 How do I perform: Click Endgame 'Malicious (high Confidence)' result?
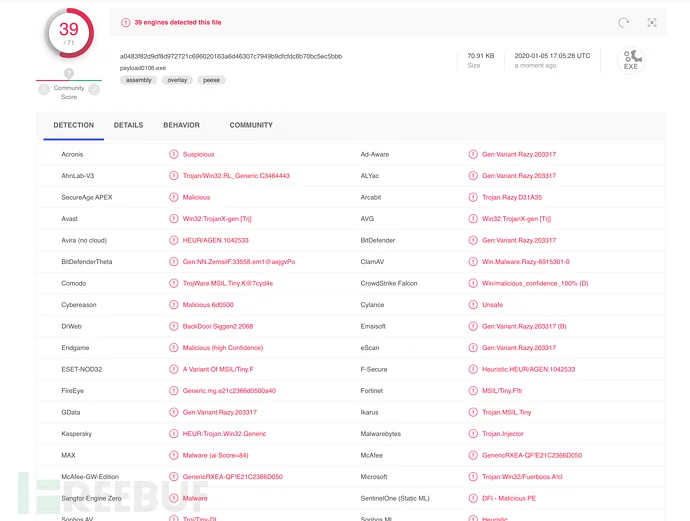223,348
